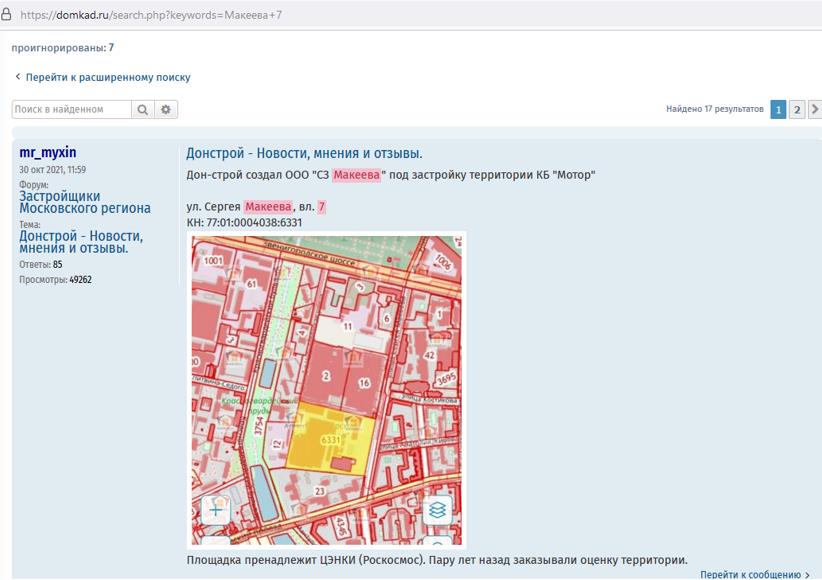822x580 pixels.
Task: Click the lock icon in address bar
Action: [7, 15]
